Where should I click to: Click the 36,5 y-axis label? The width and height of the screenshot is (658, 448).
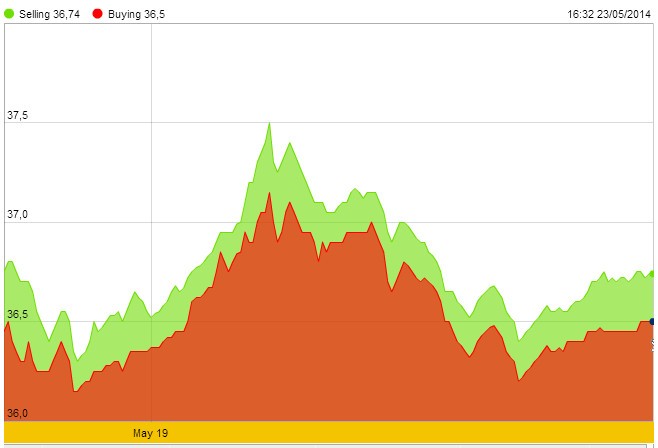tap(18, 315)
